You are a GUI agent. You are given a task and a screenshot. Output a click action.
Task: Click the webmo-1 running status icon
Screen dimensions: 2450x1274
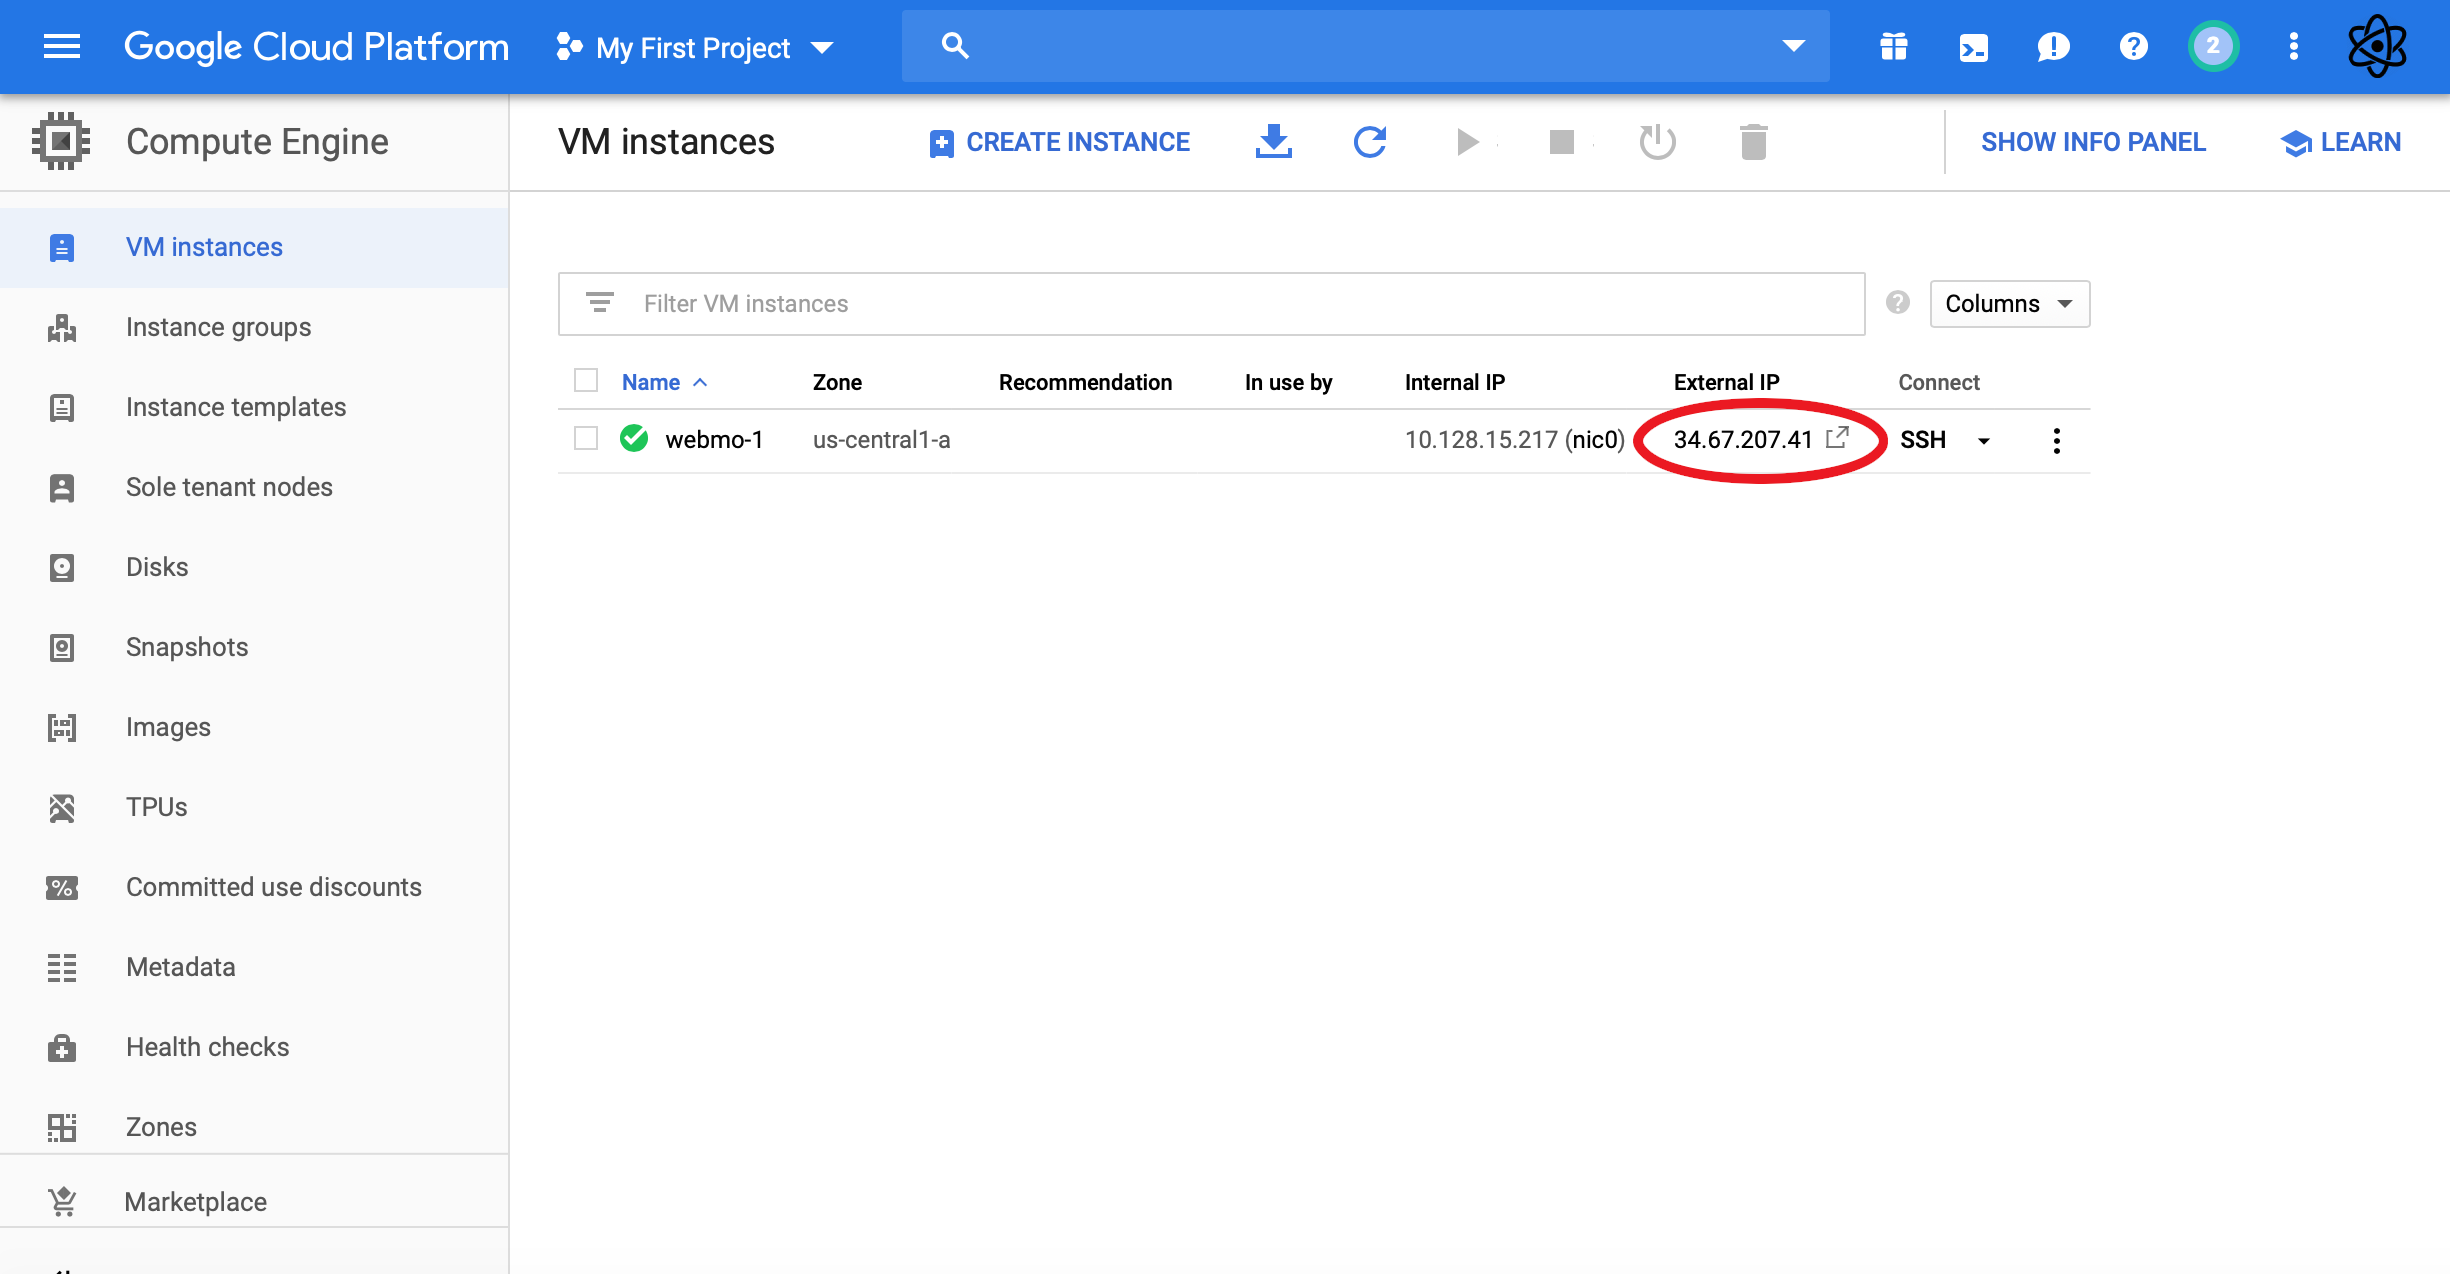tap(634, 438)
